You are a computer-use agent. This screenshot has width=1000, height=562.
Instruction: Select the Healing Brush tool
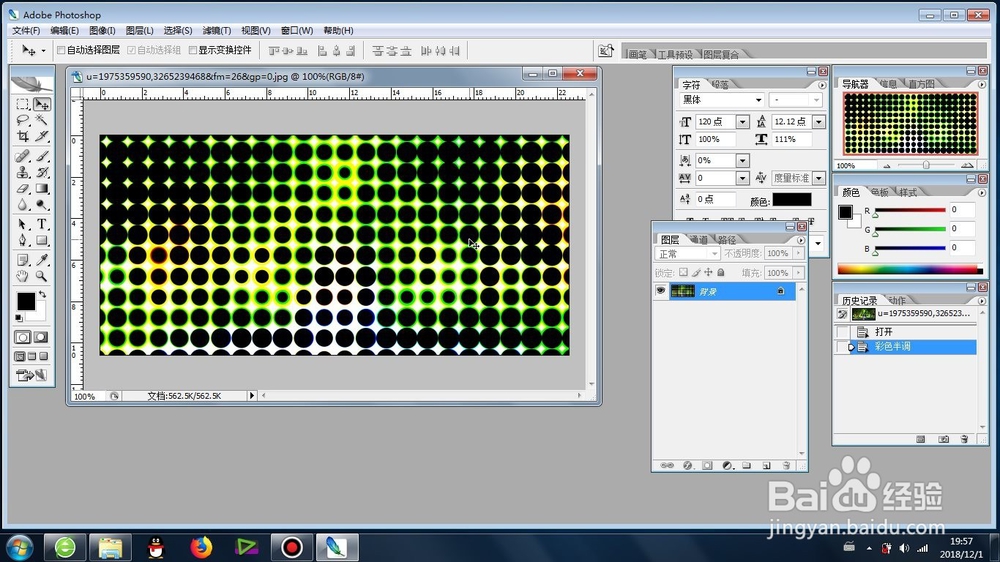[22, 156]
